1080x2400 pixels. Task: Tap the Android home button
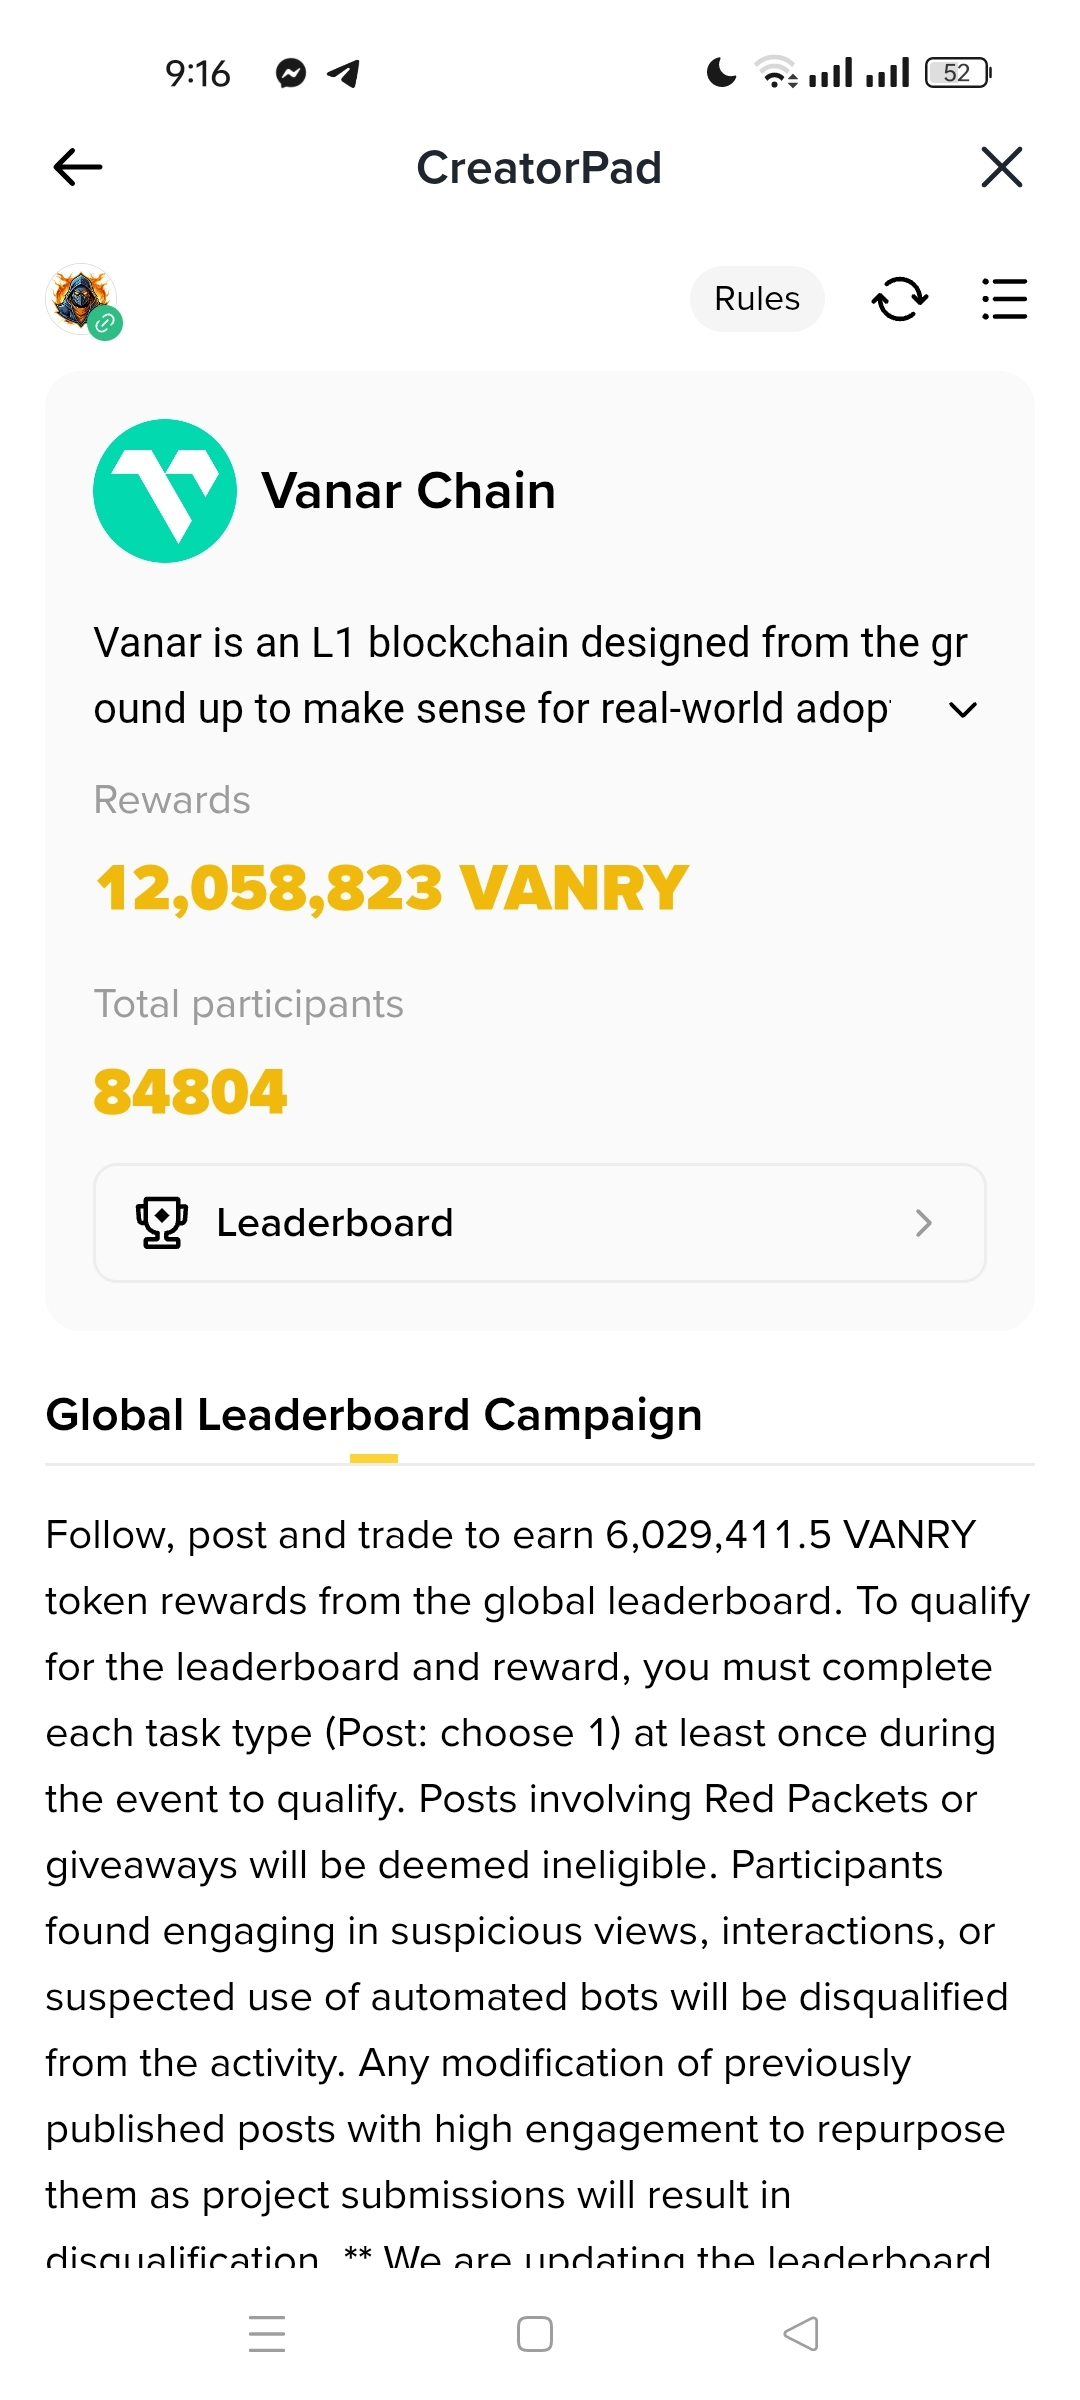click(x=535, y=2334)
